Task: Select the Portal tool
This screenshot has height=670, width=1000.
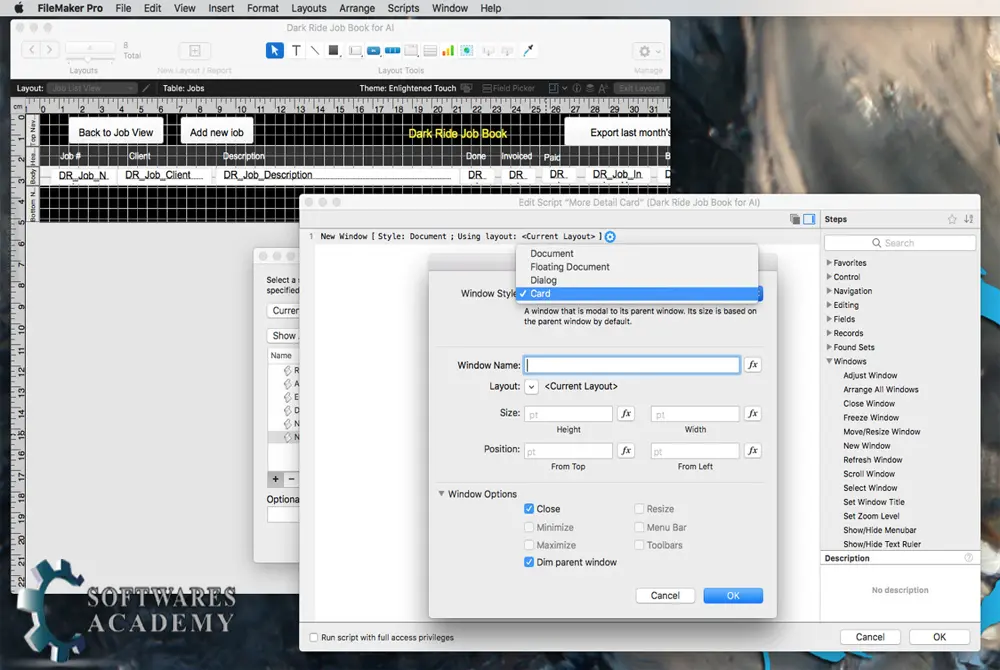Action: pos(430,50)
